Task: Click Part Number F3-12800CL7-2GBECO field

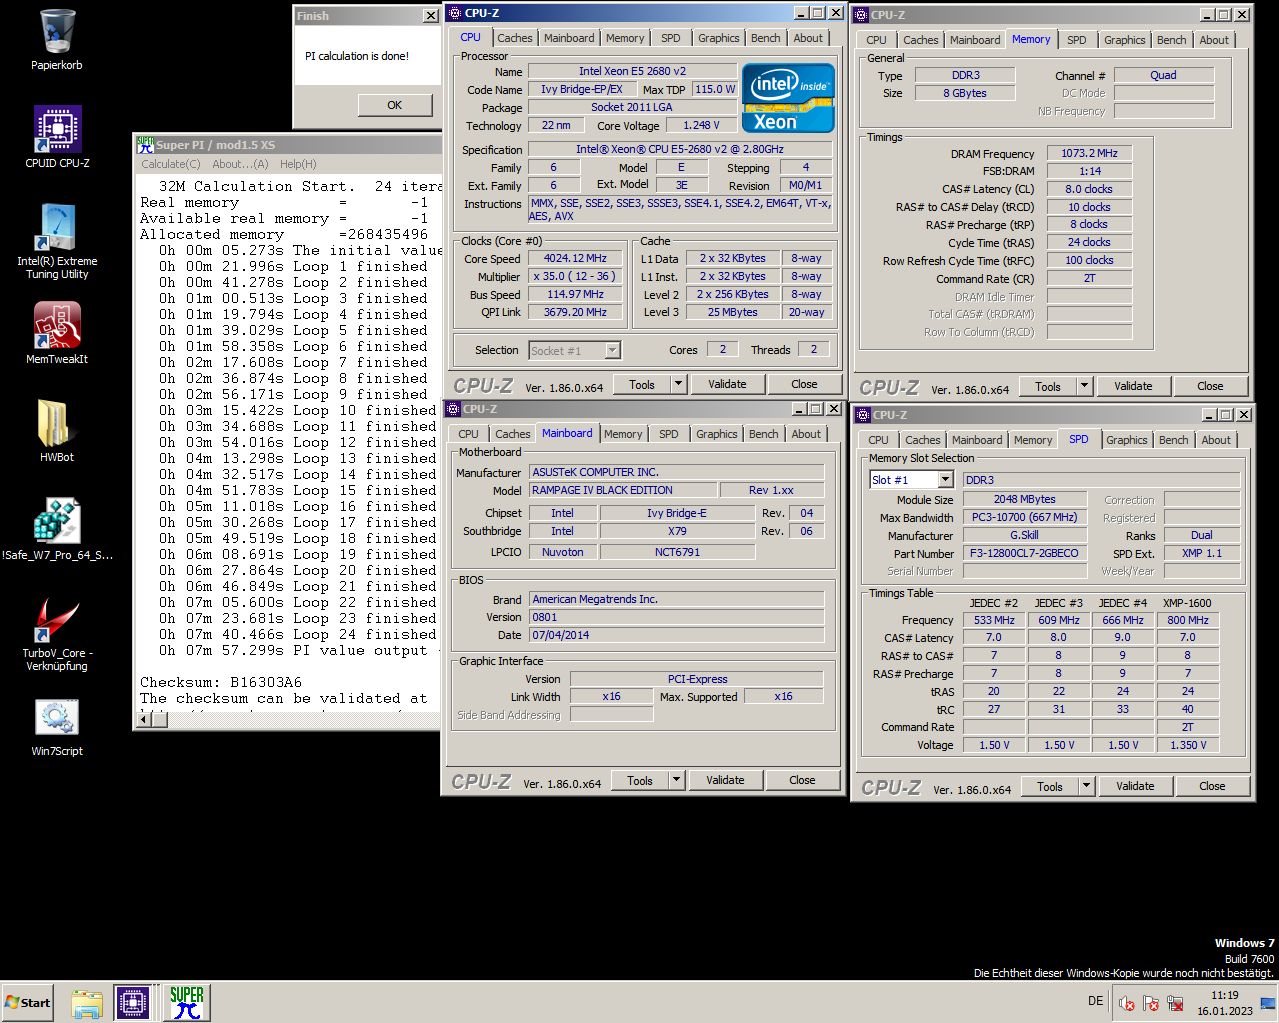Action: [1027, 553]
